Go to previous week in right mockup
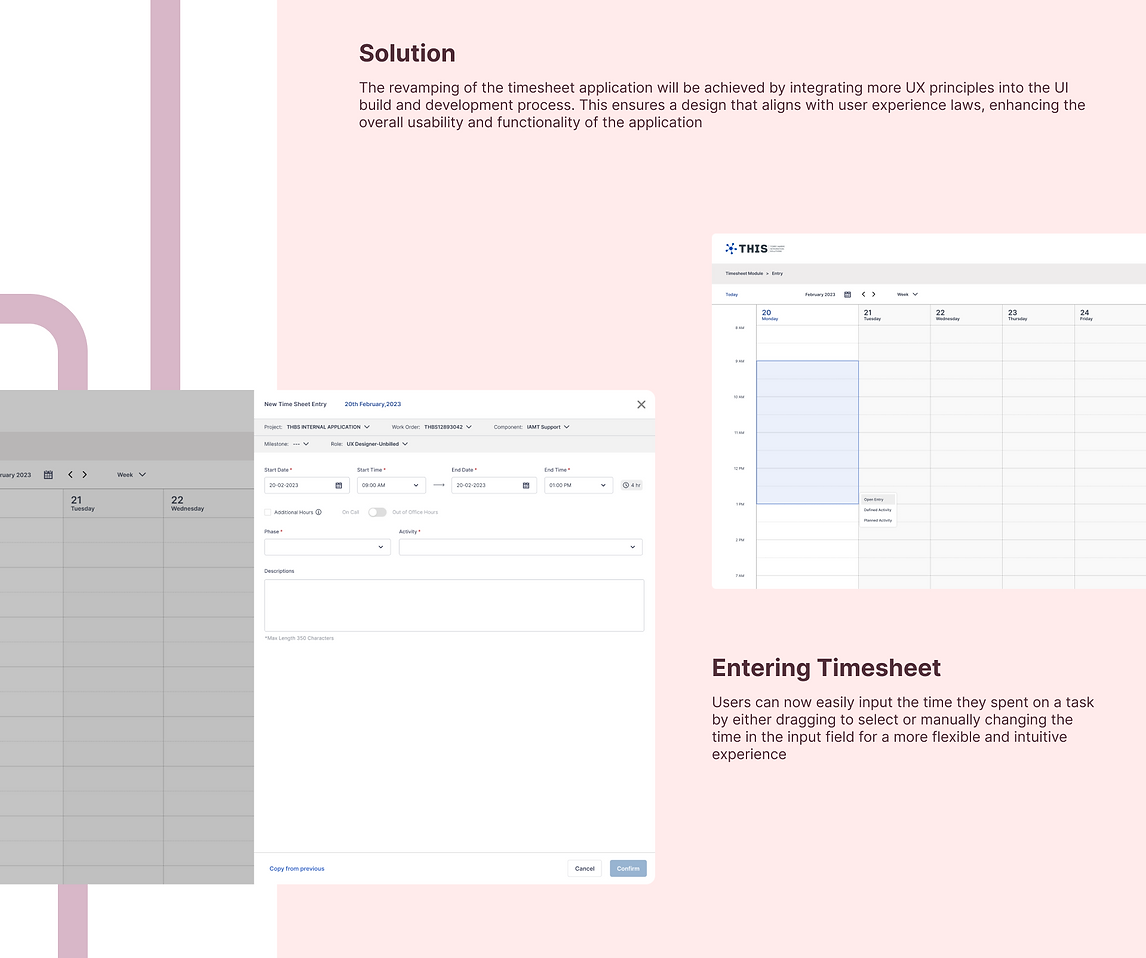Image resolution: width=1146 pixels, height=958 pixels. coord(863,294)
